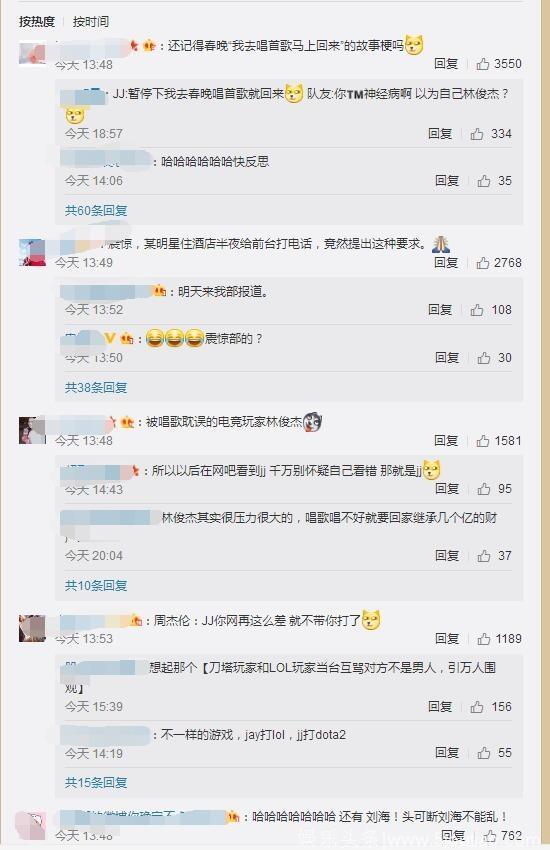Viewport: 550px width, 850px height.
Task: Switch to 按时间 sorting tab
Action: 90,22
